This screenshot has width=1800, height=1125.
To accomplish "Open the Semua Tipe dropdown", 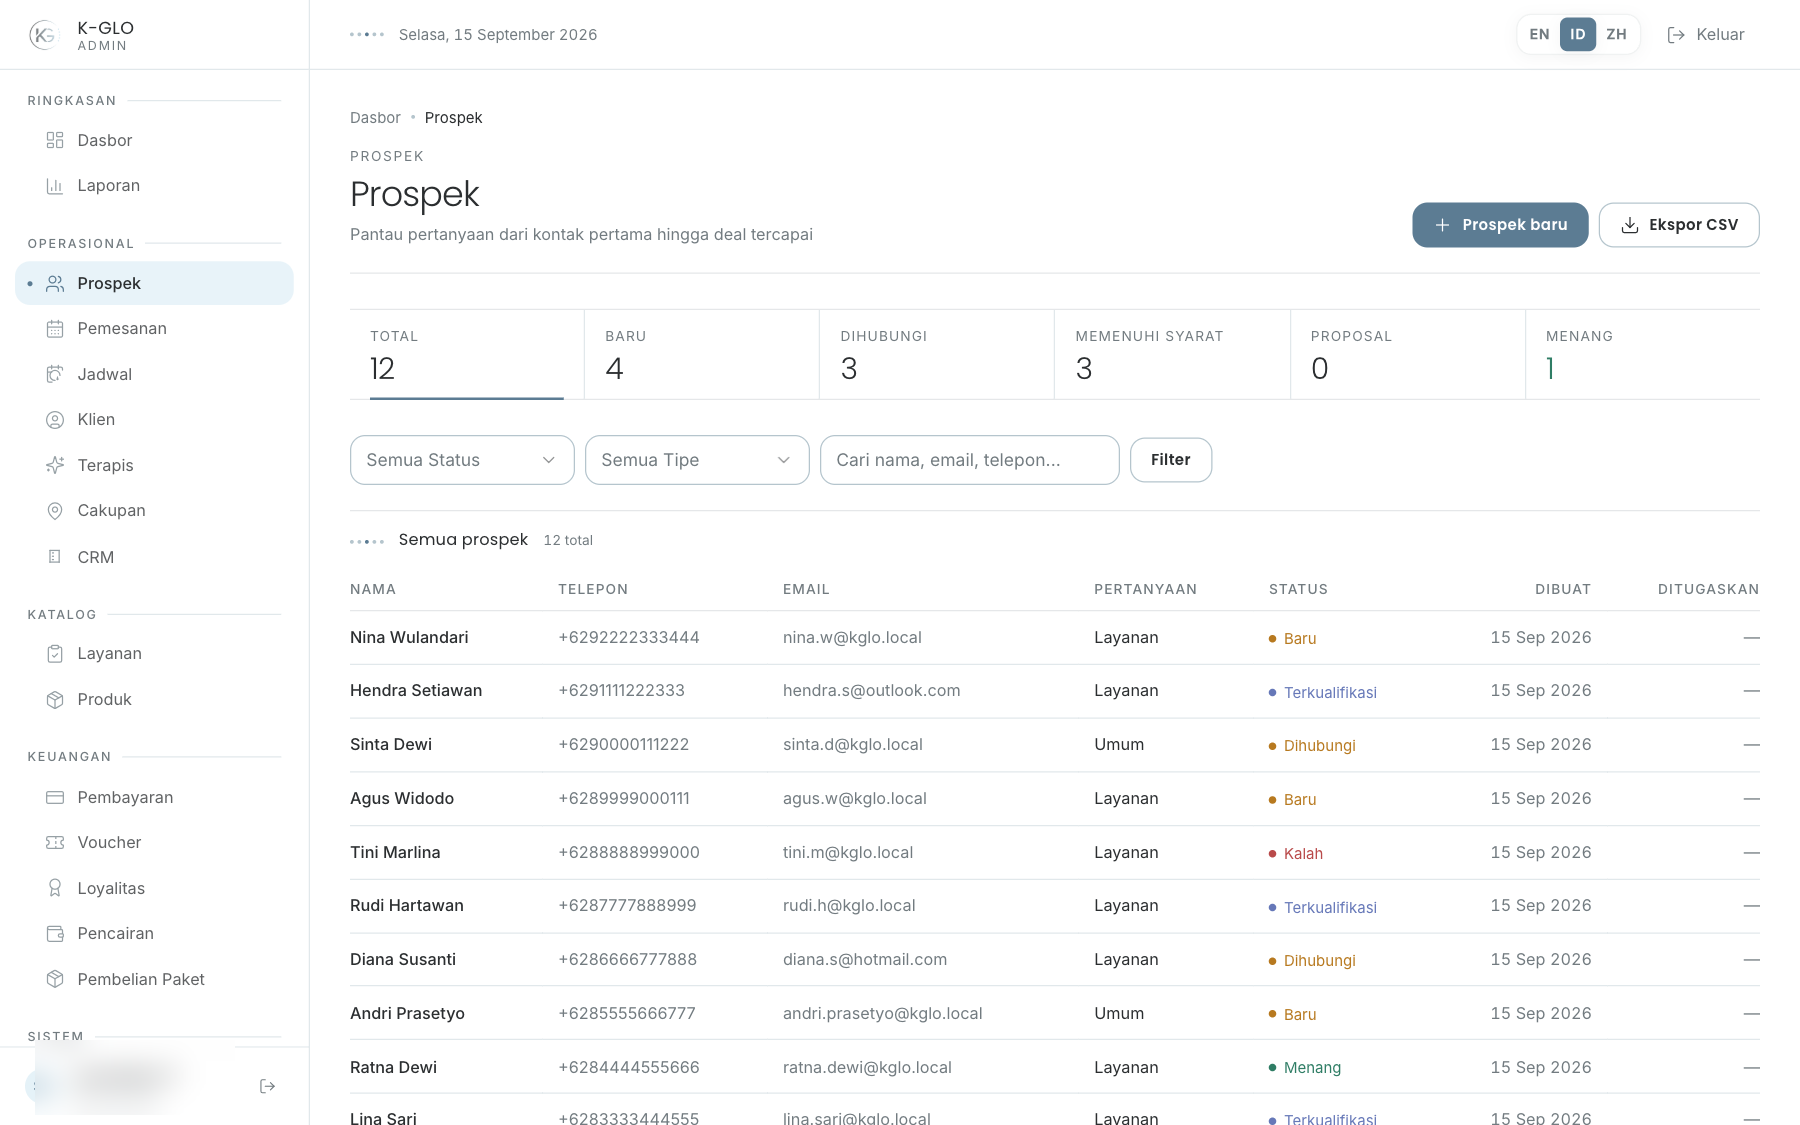I will tap(697, 460).
